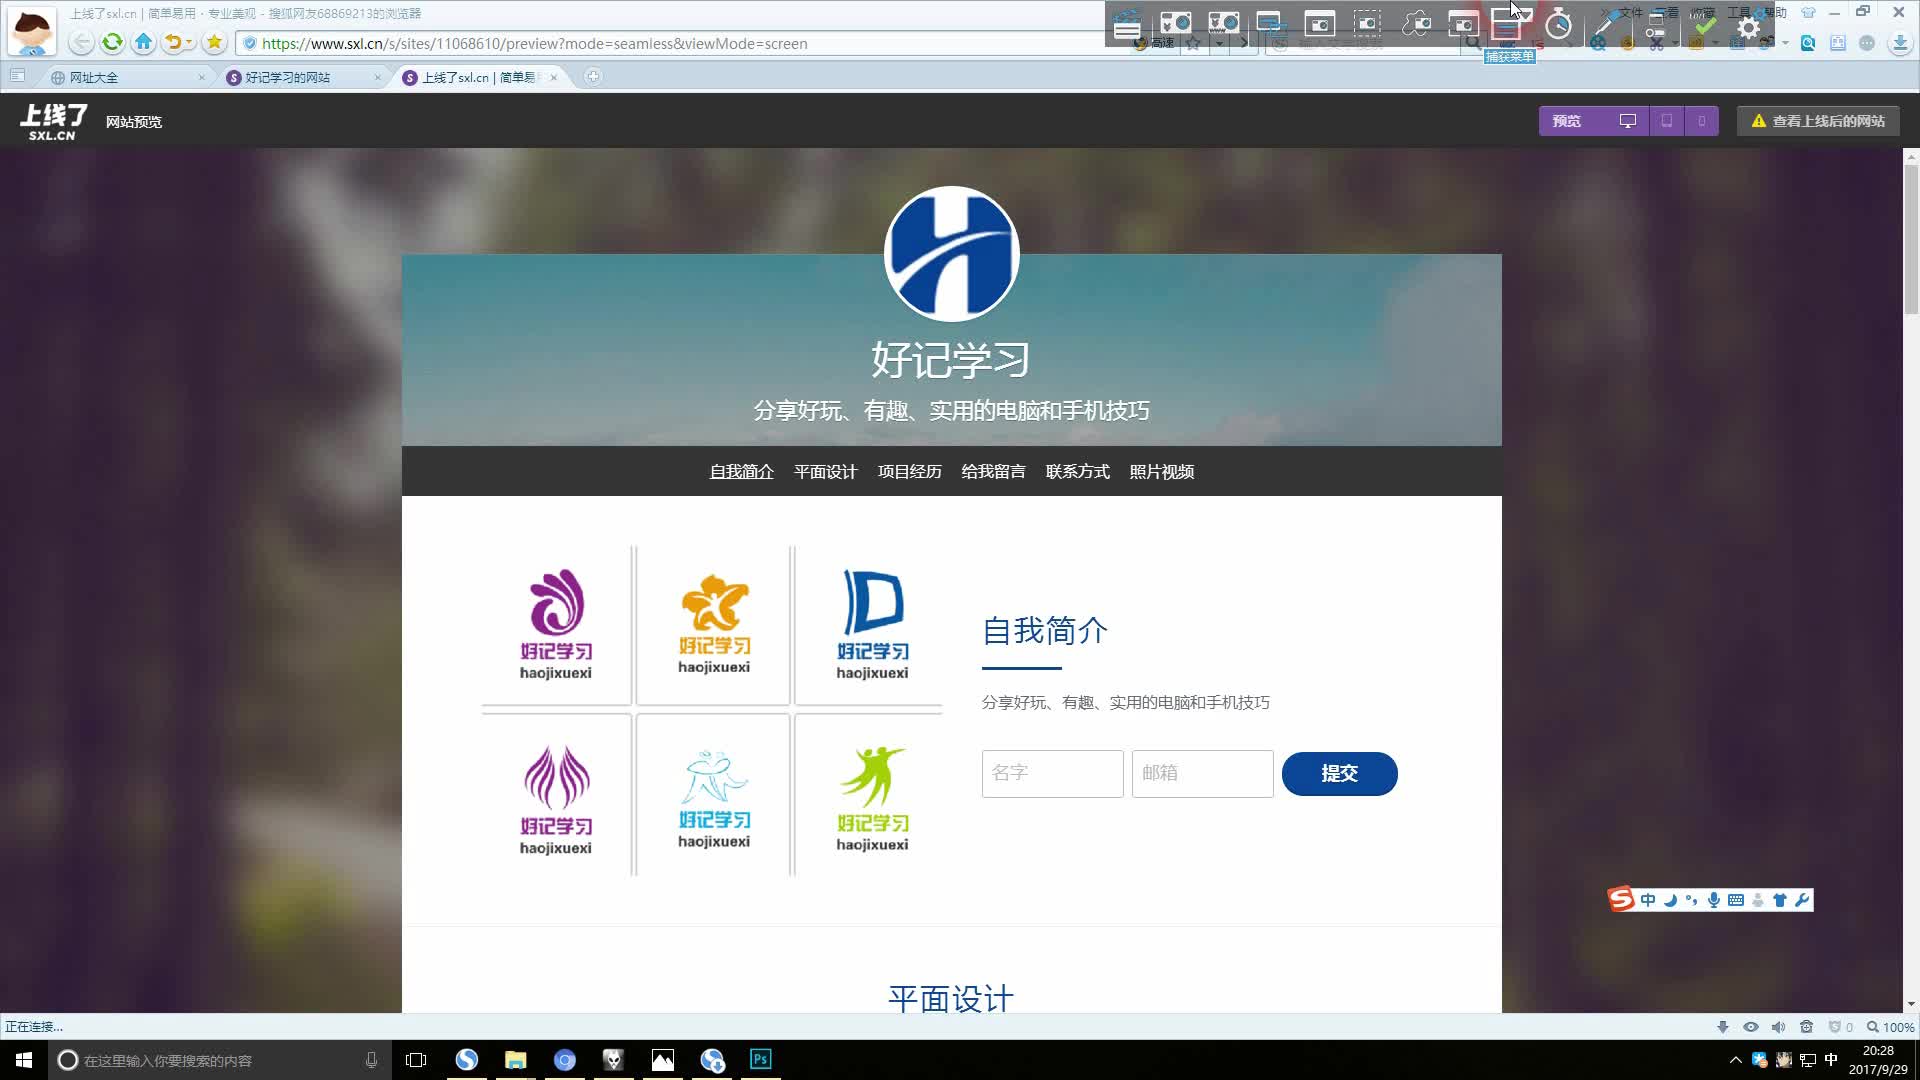Click the 预览 preview button
This screenshot has height=1080, width=1920.
[1567, 121]
